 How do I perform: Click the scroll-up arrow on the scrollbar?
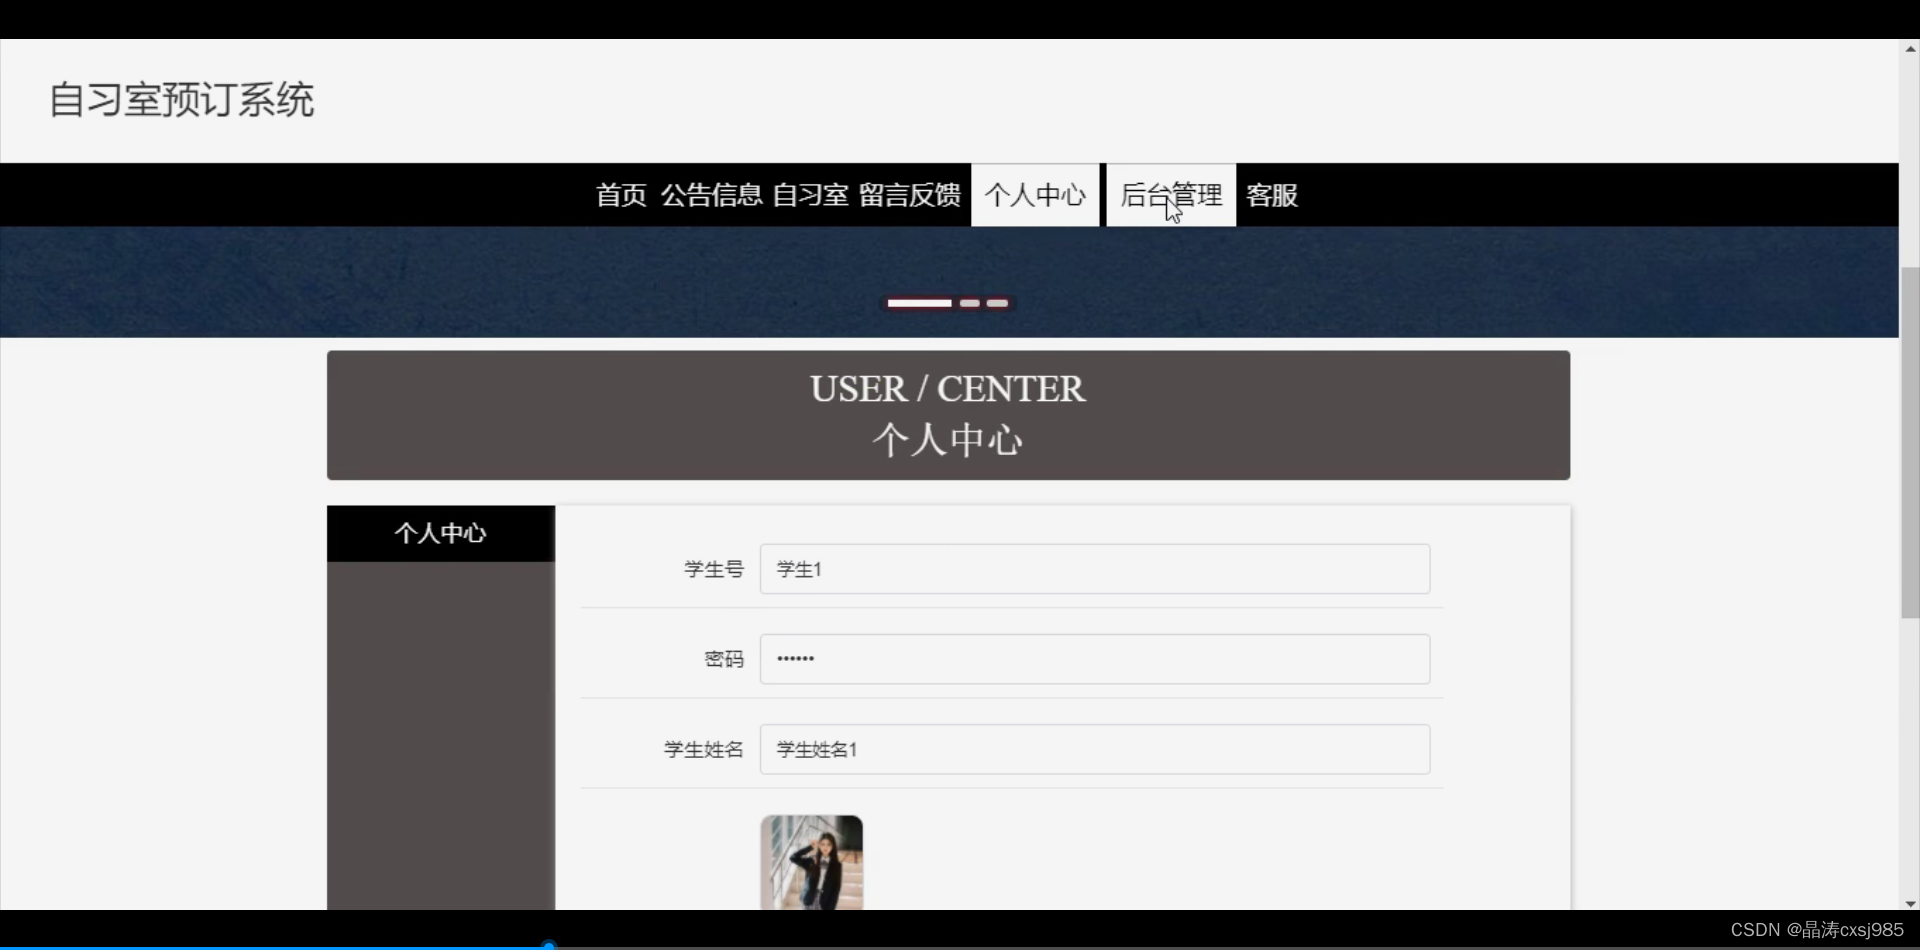click(x=1908, y=48)
